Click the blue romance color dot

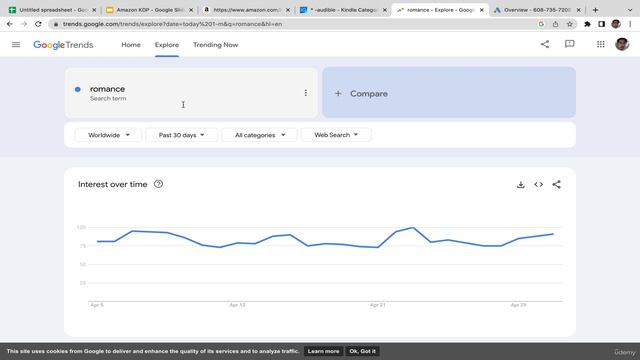(78, 89)
